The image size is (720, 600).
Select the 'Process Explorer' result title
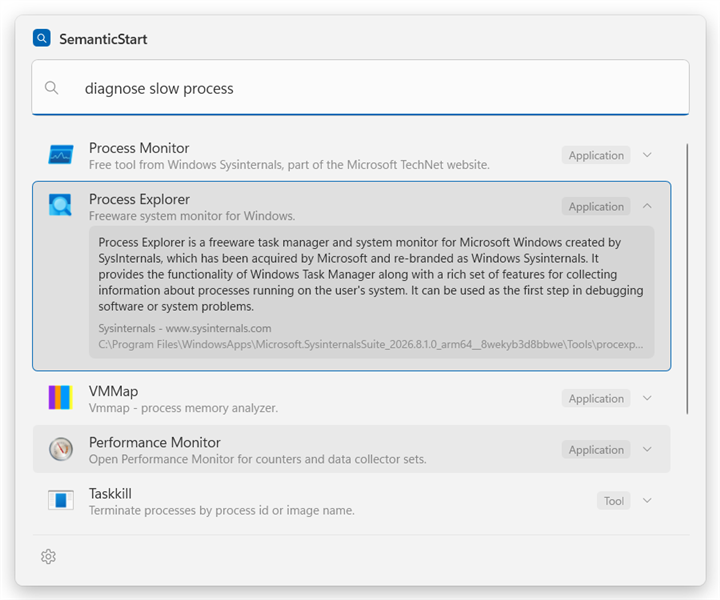(x=139, y=199)
